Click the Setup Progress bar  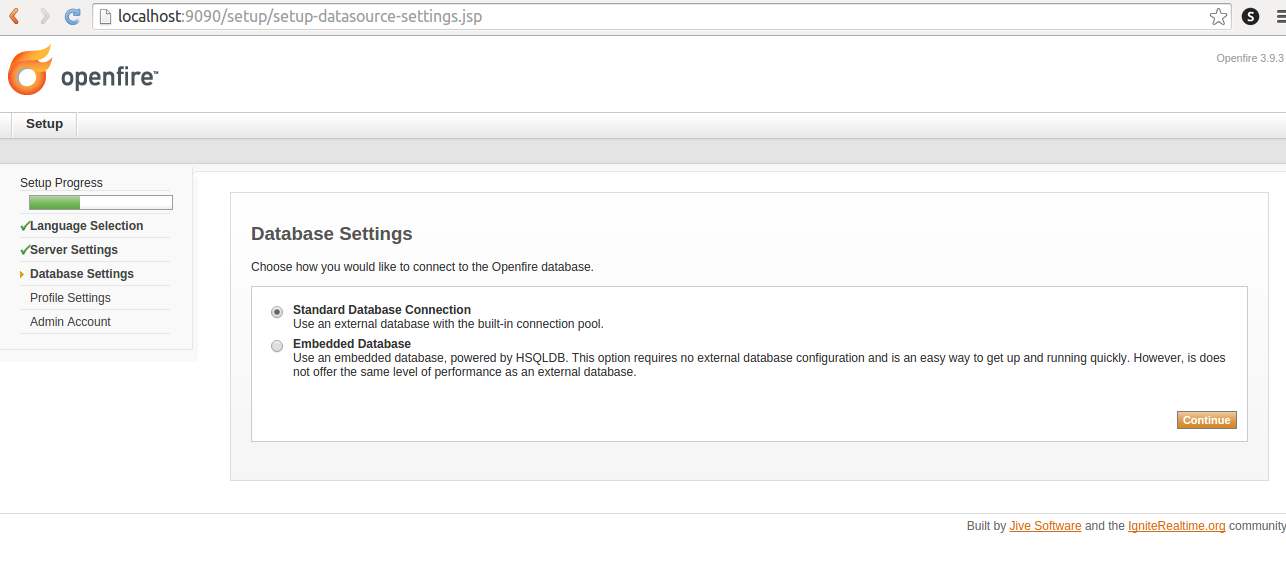tap(100, 203)
